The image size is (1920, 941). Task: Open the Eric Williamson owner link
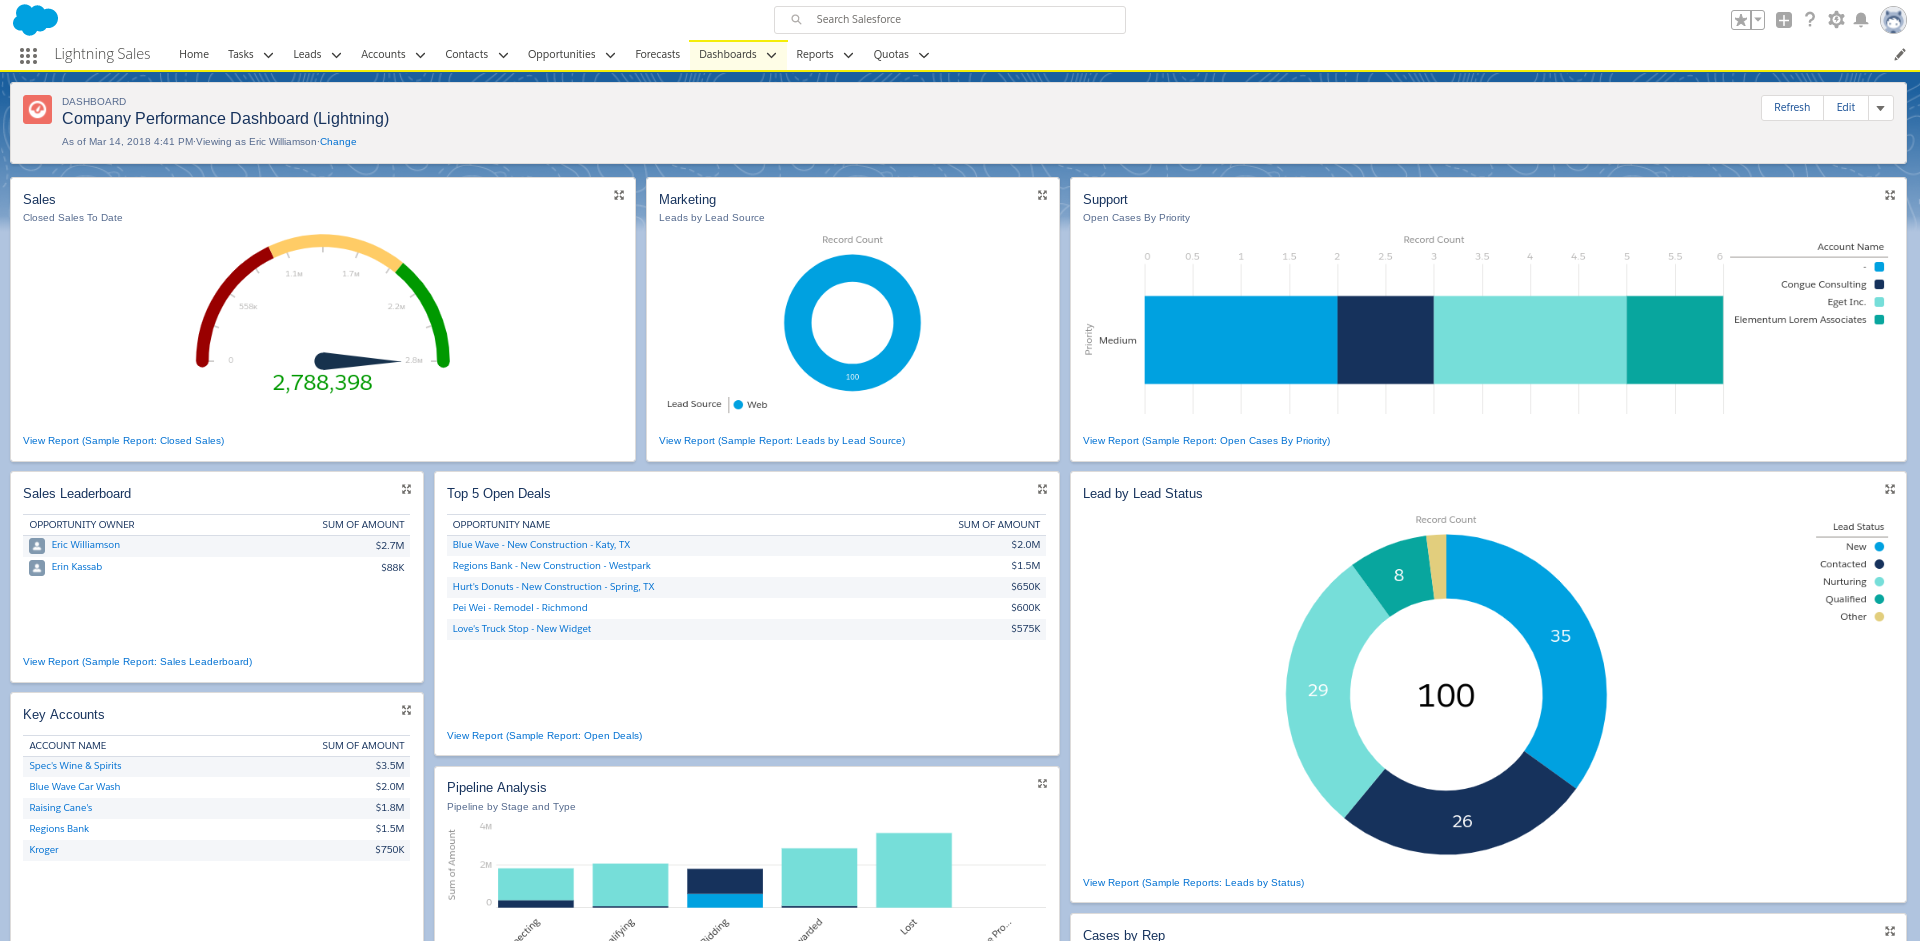click(85, 545)
